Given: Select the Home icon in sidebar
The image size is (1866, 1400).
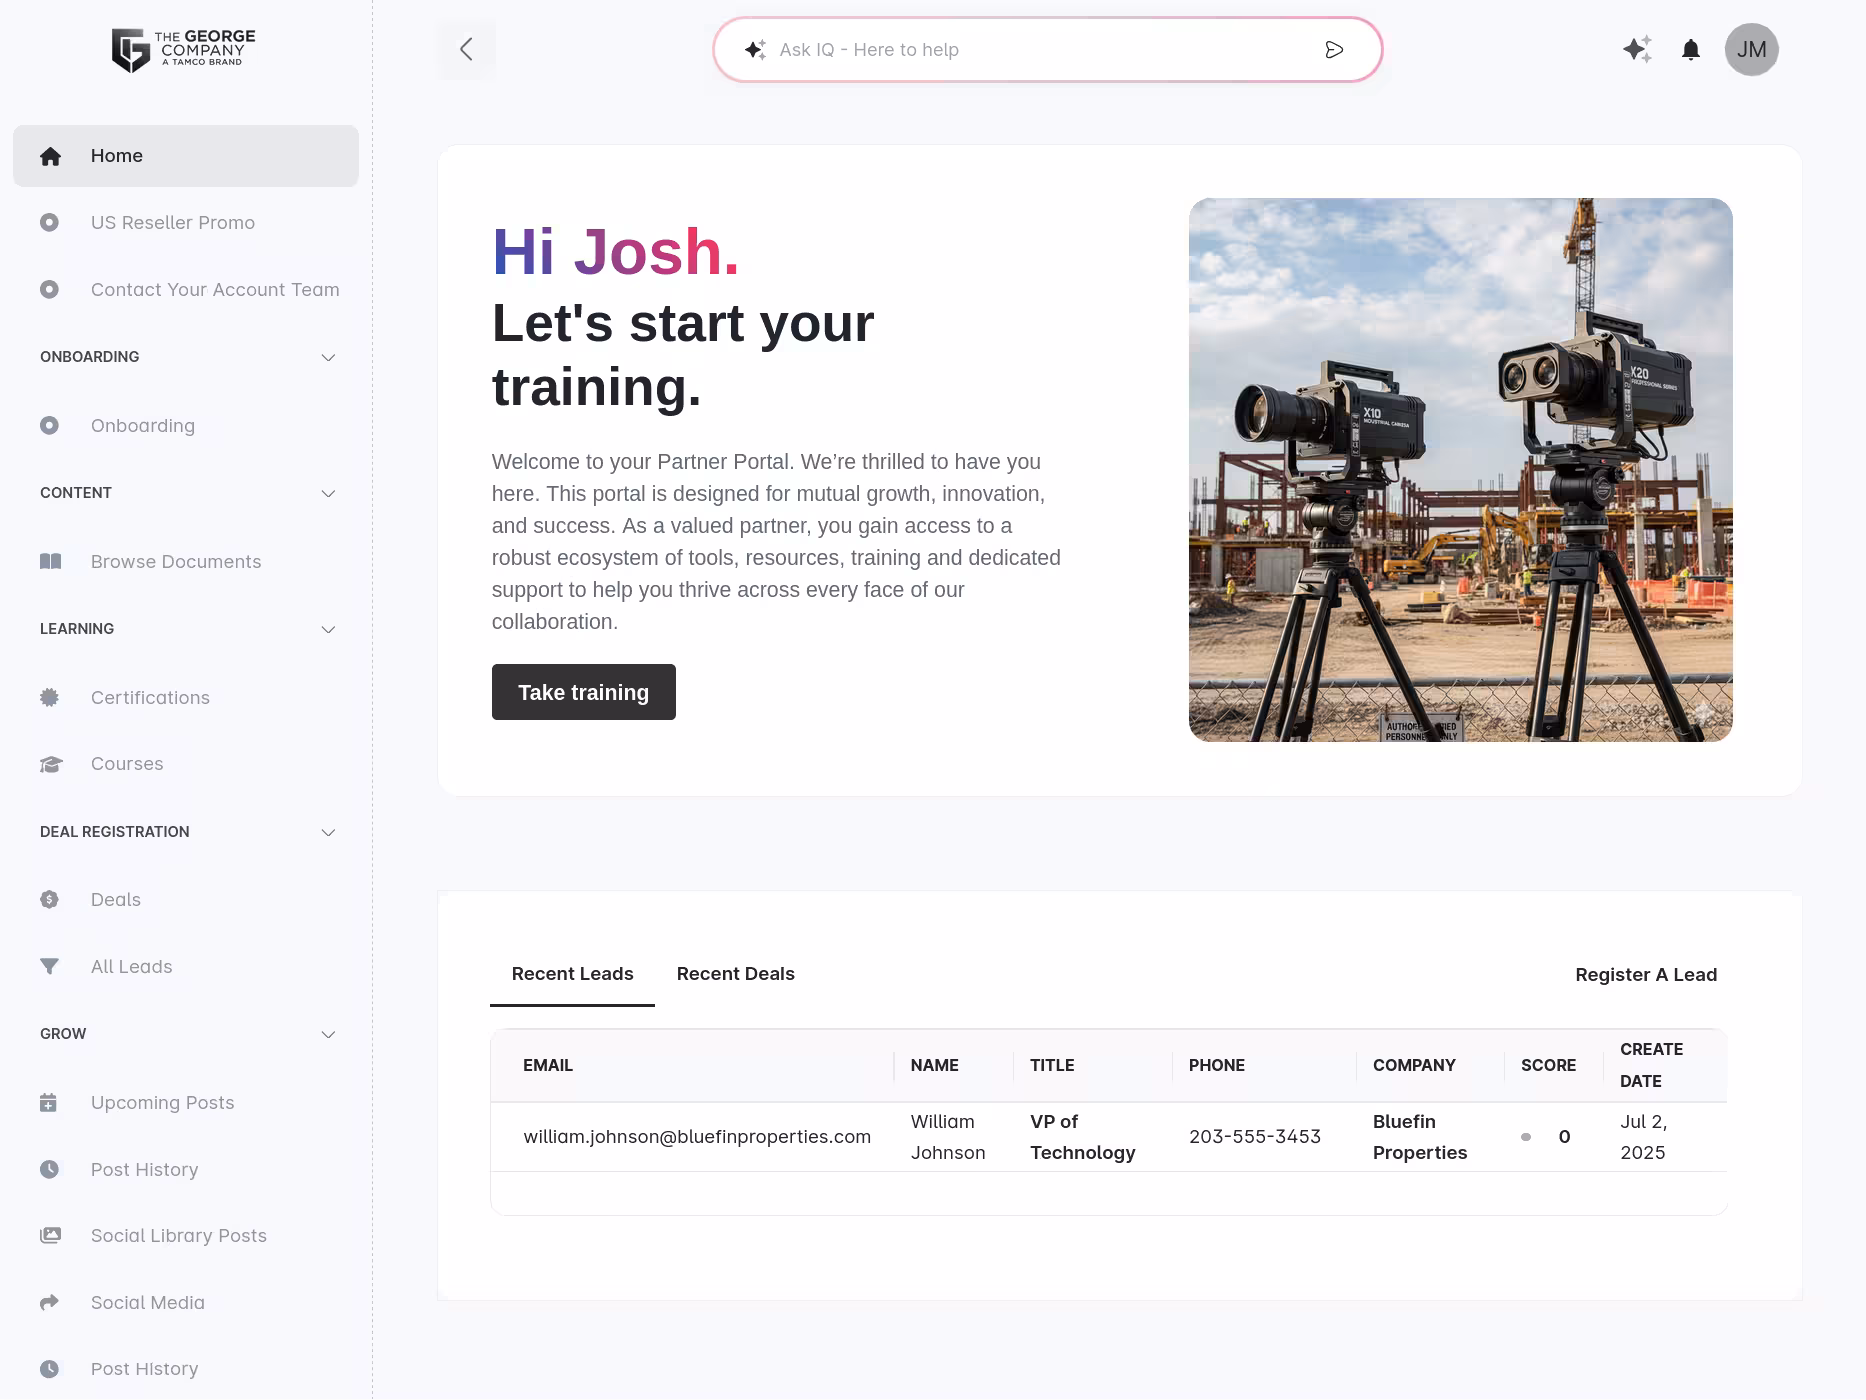Looking at the screenshot, I should tap(49, 155).
